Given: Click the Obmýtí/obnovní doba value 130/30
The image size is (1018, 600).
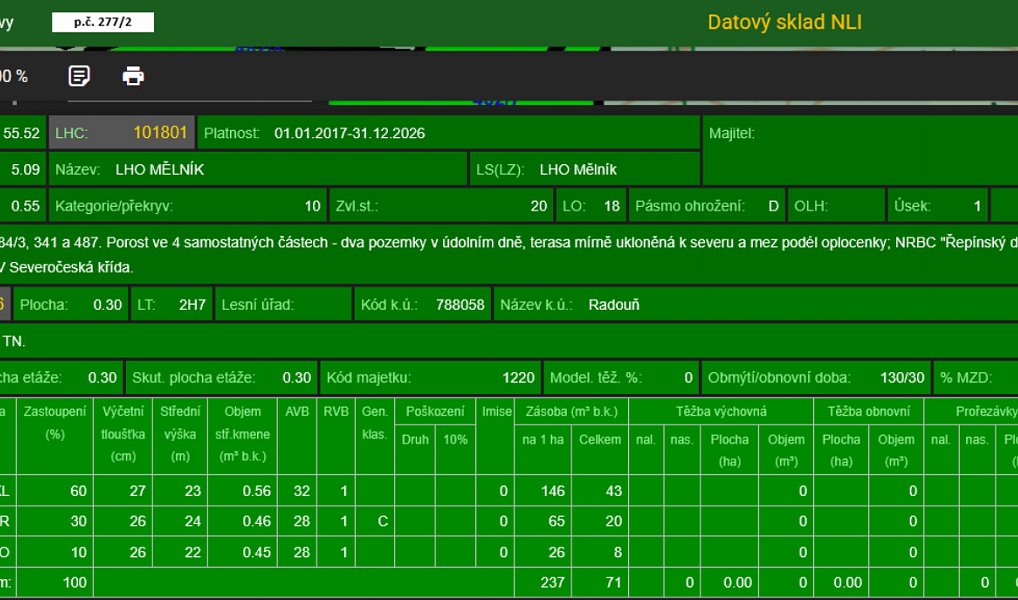Looking at the screenshot, I should (902, 377).
